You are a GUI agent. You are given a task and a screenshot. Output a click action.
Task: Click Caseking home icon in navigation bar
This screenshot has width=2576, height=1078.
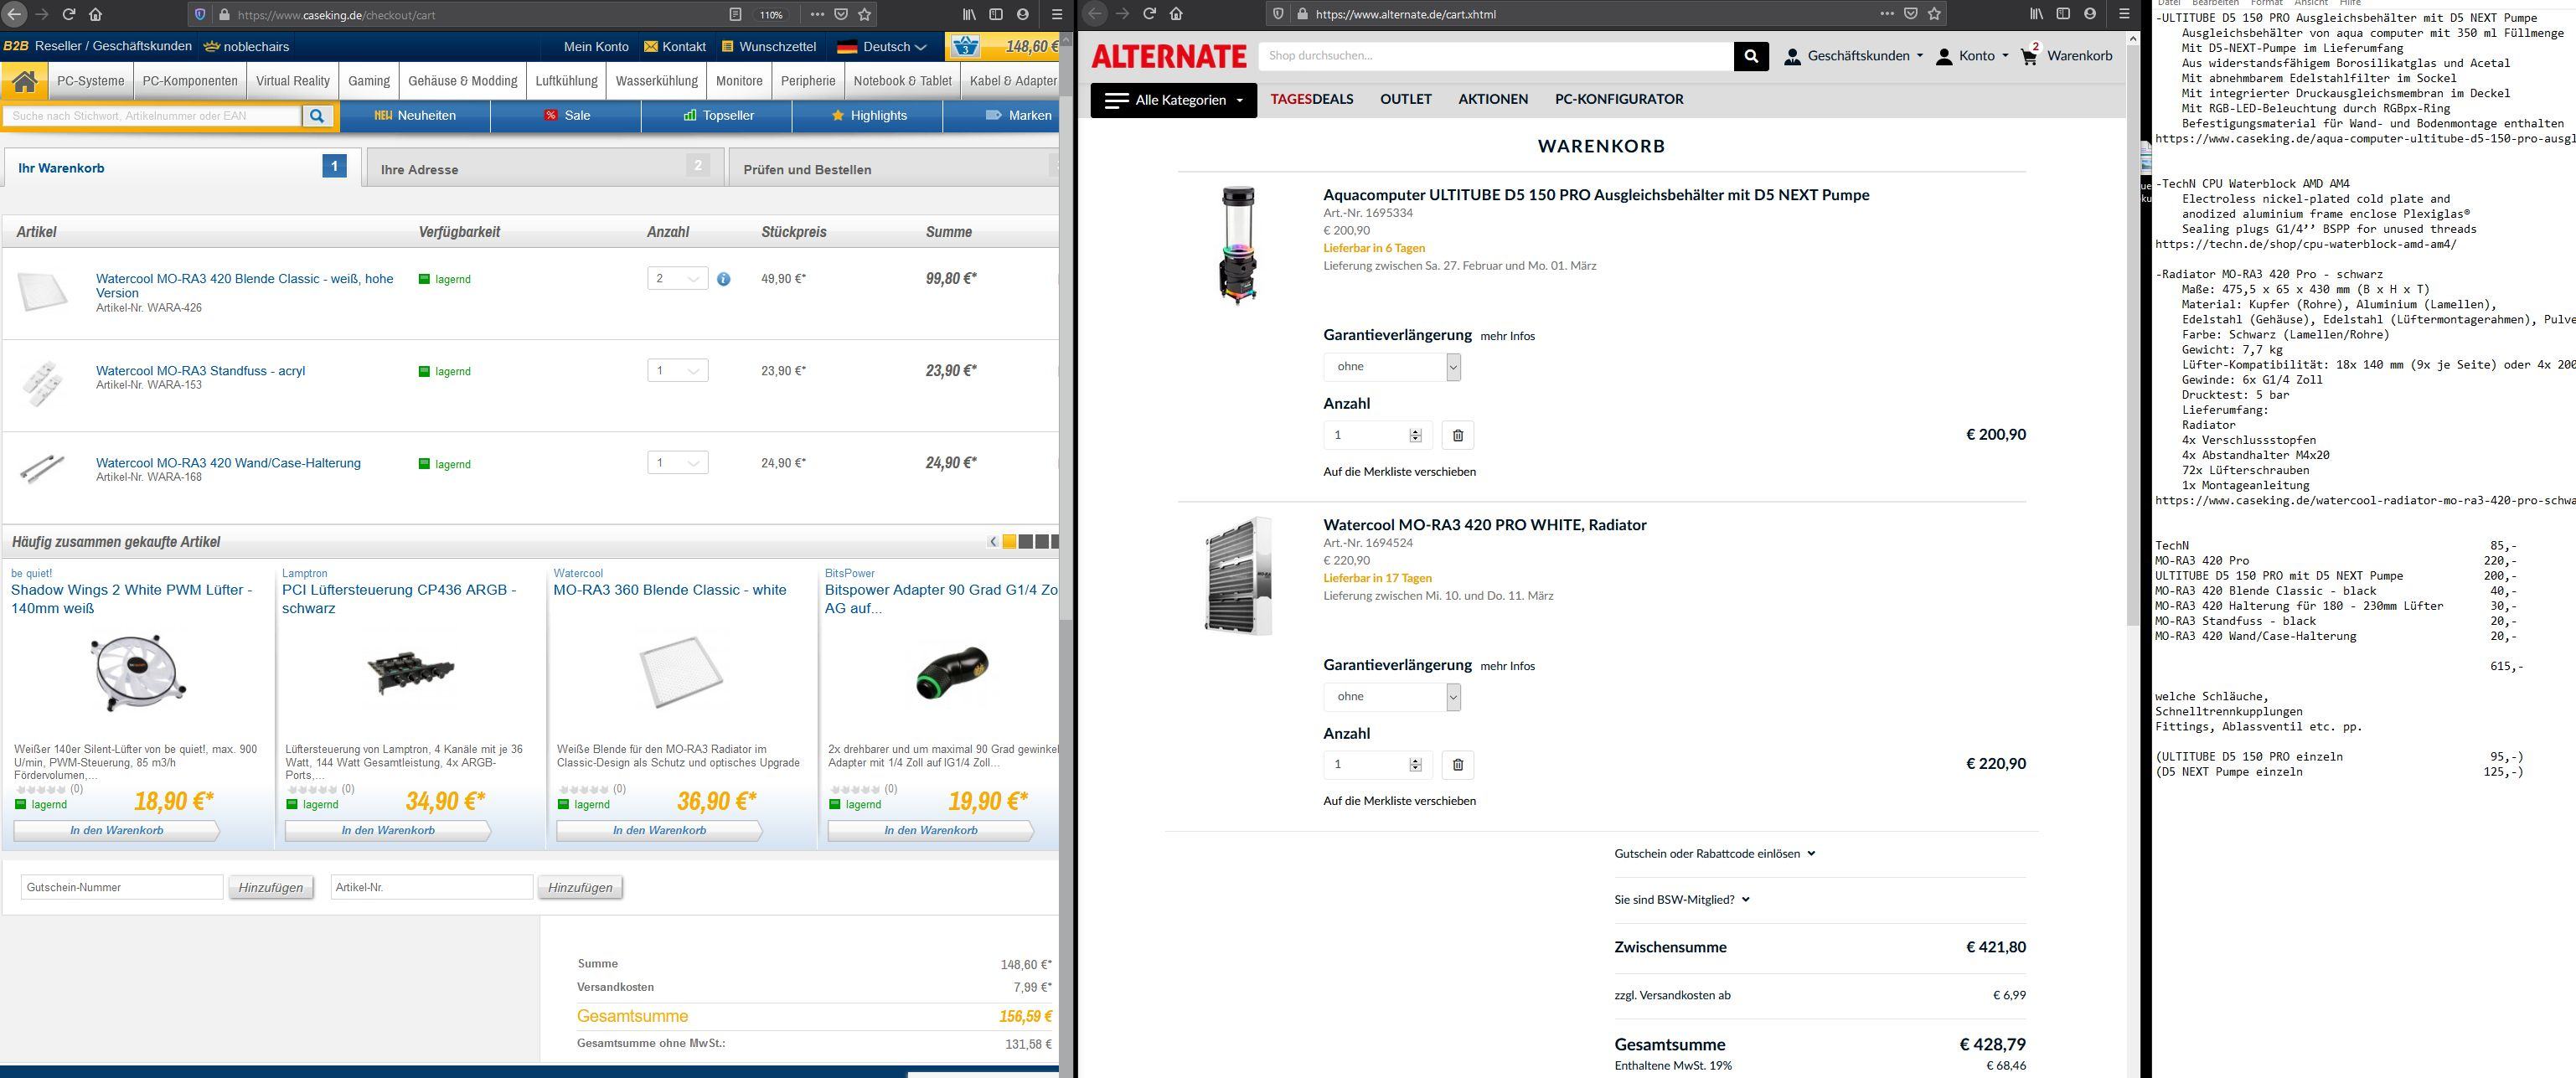click(x=24, y=81)
